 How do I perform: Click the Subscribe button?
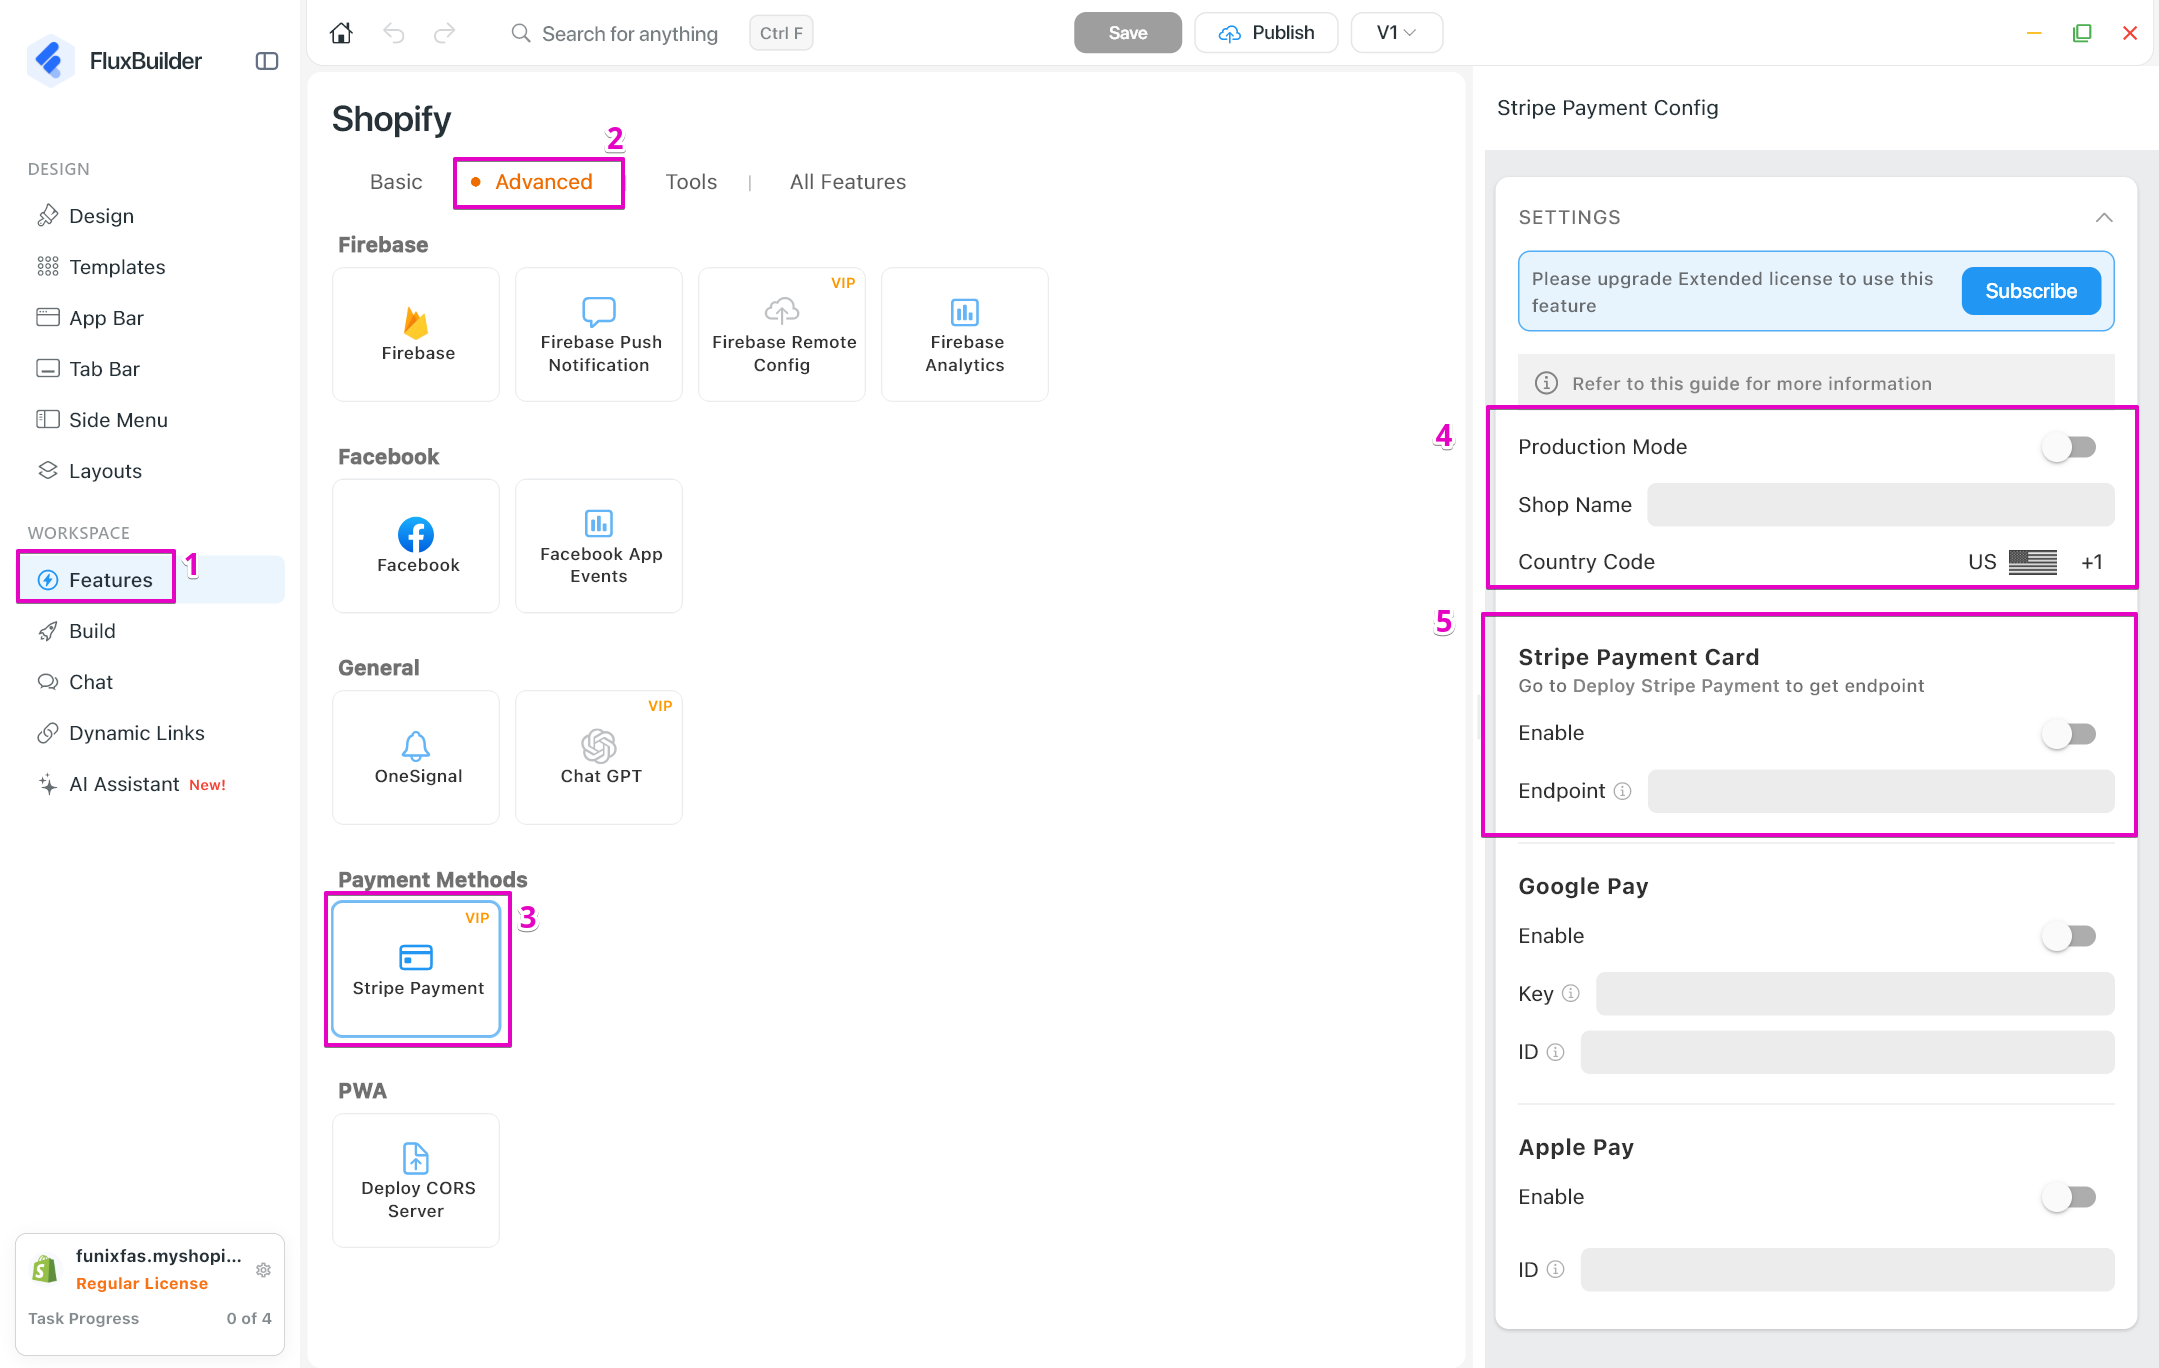2031,291
